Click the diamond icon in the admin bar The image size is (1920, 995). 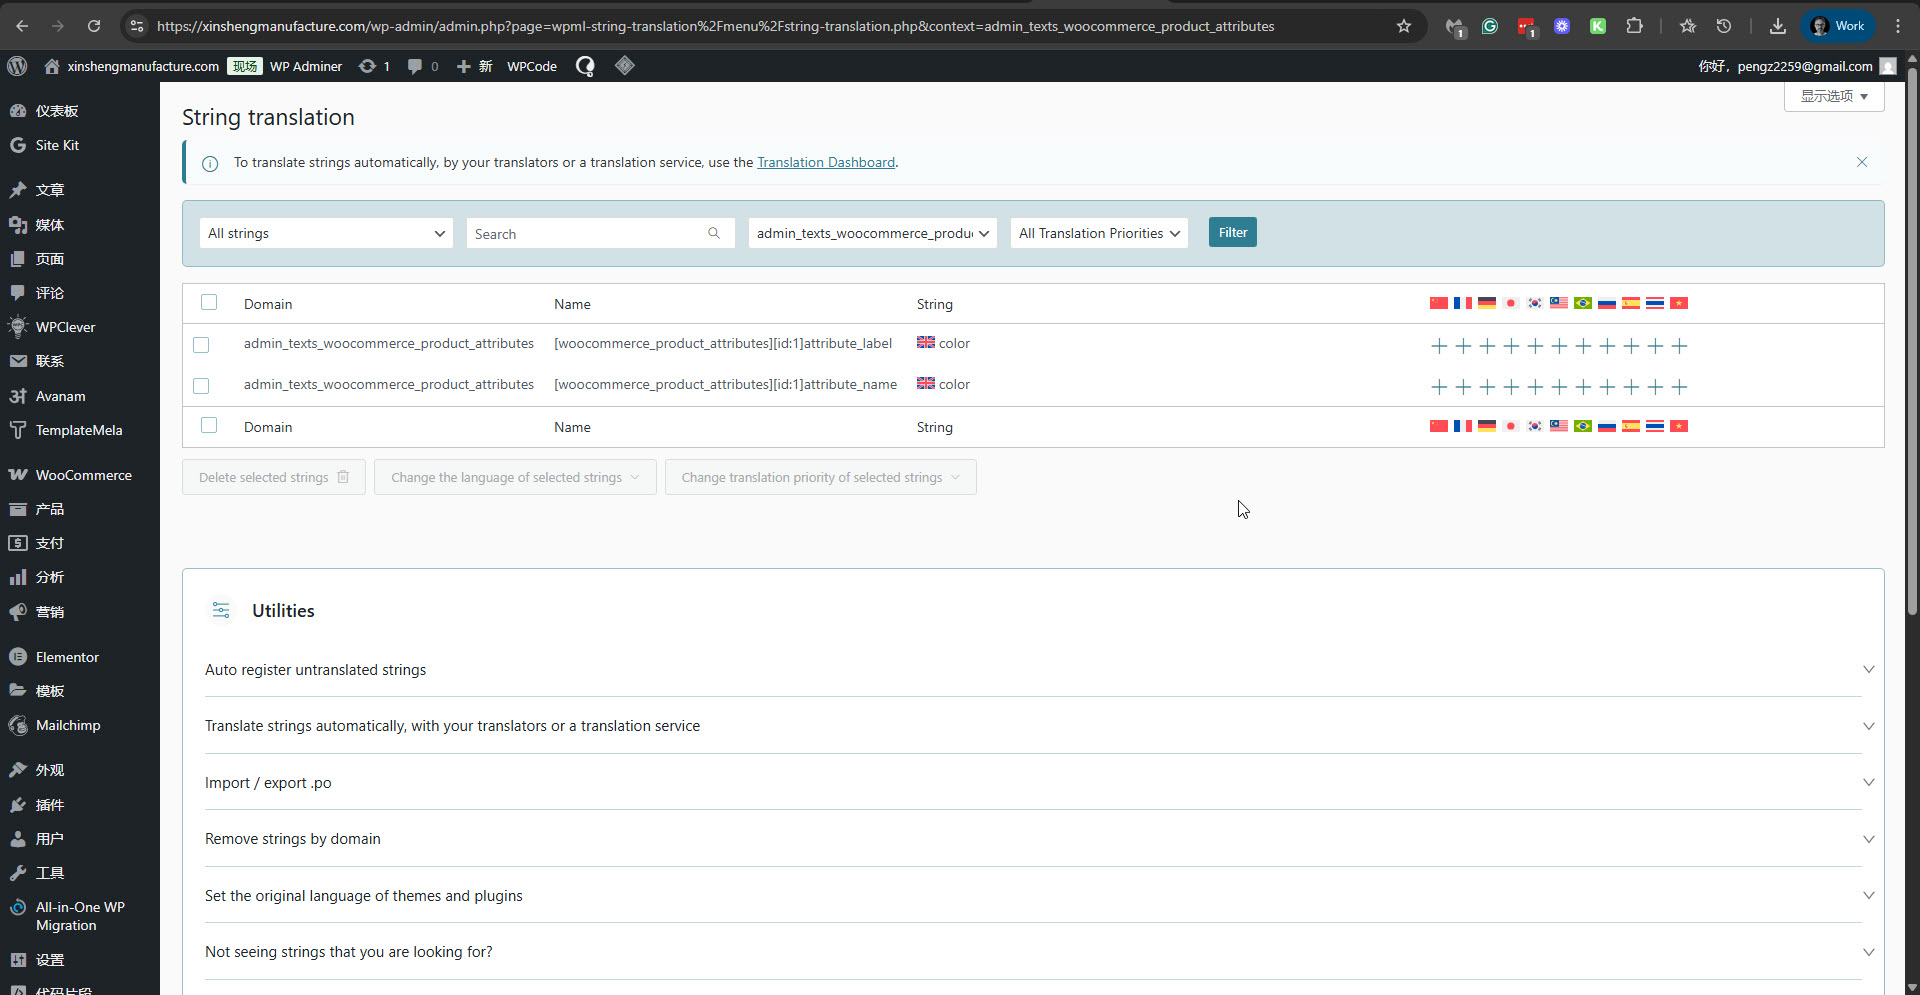pyautogui.click(x=625, y=66)
